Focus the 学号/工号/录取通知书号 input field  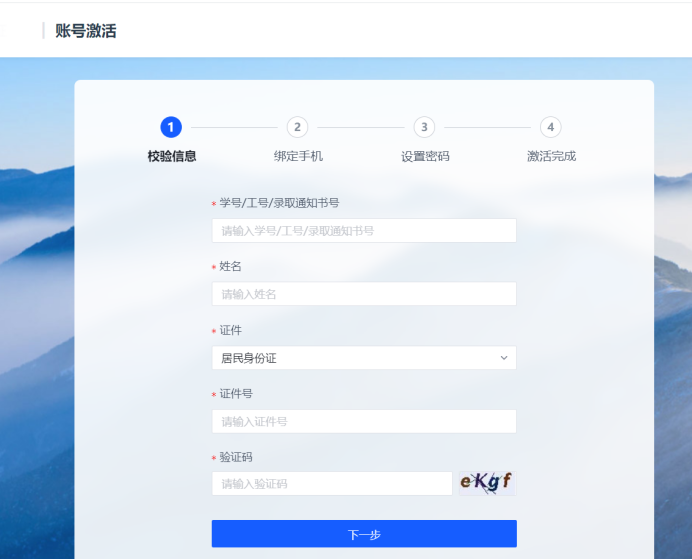pos(363,231)
